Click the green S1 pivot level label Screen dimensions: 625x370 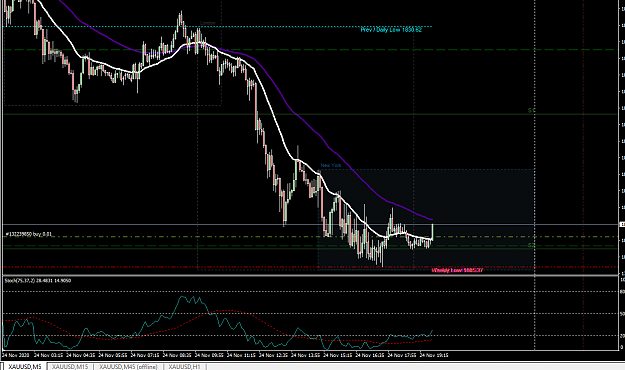(x=531, y=110)
